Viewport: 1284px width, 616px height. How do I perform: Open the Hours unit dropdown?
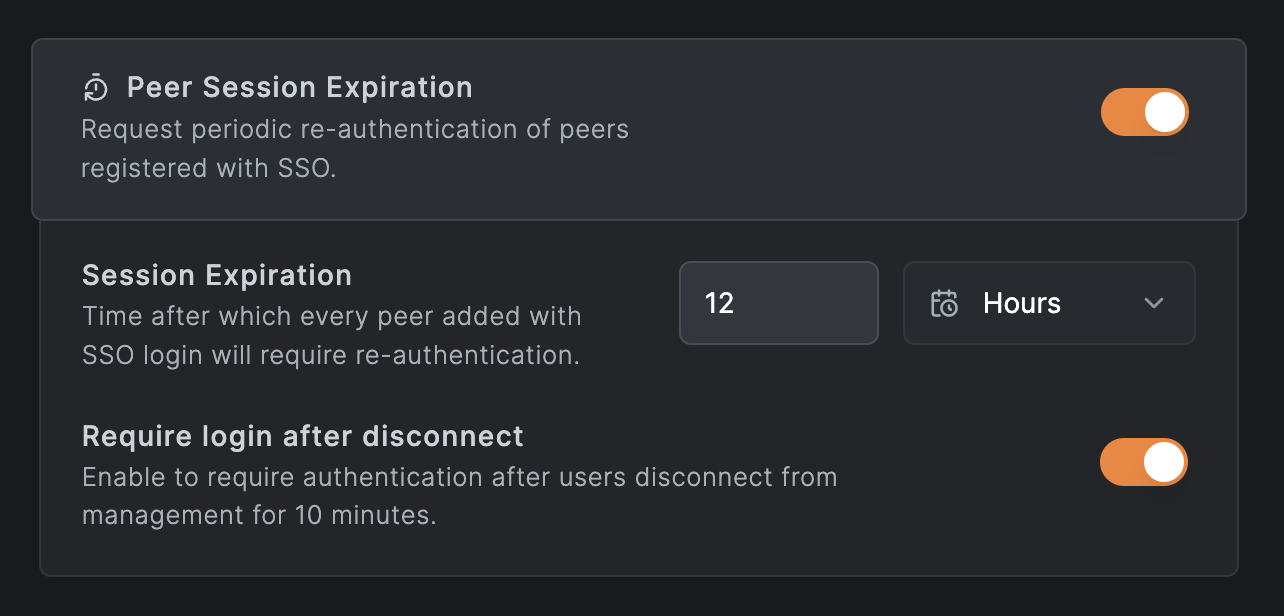click(1048, 303)
